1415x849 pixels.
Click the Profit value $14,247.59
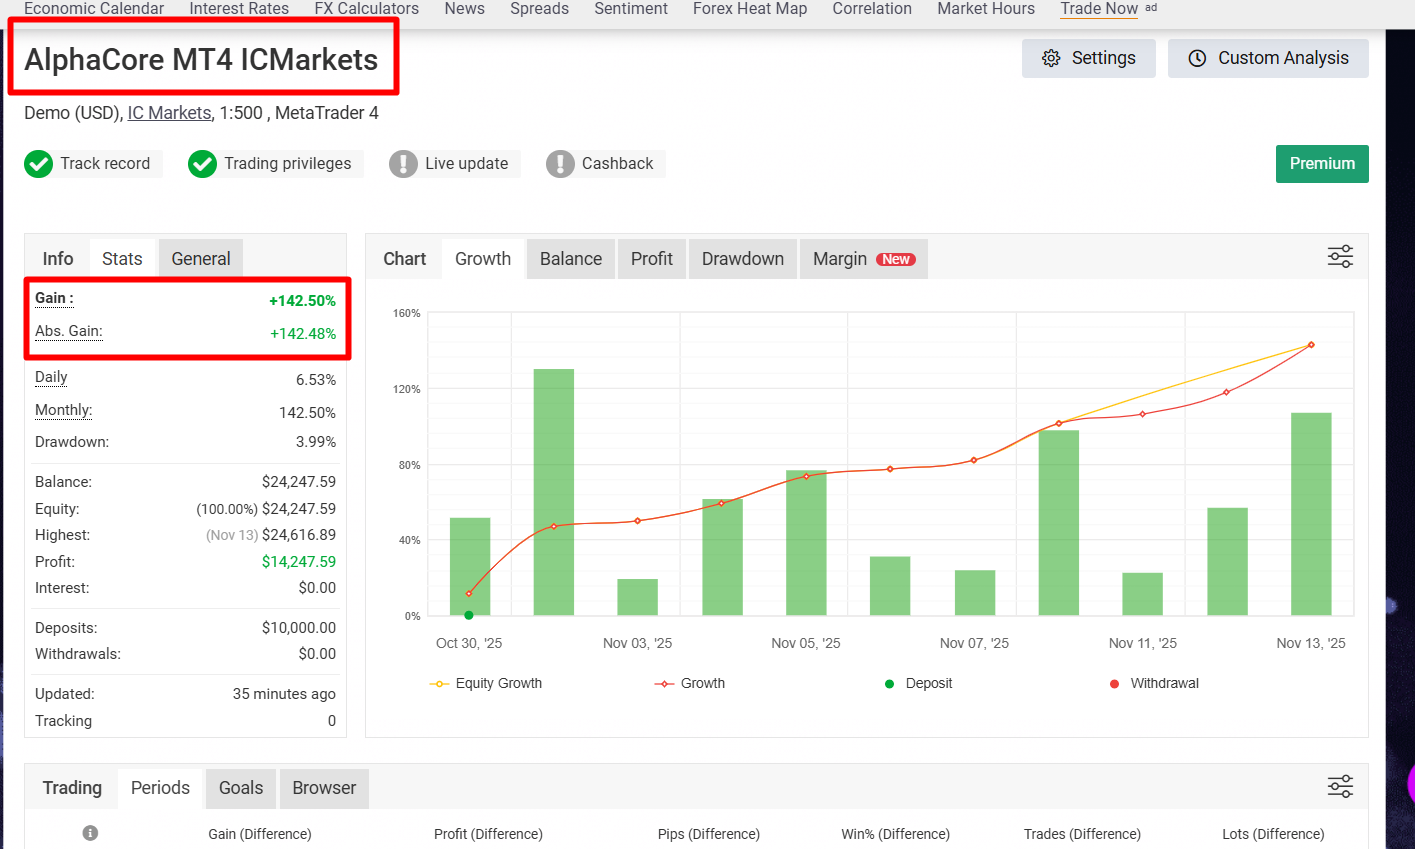pos(299,562)
